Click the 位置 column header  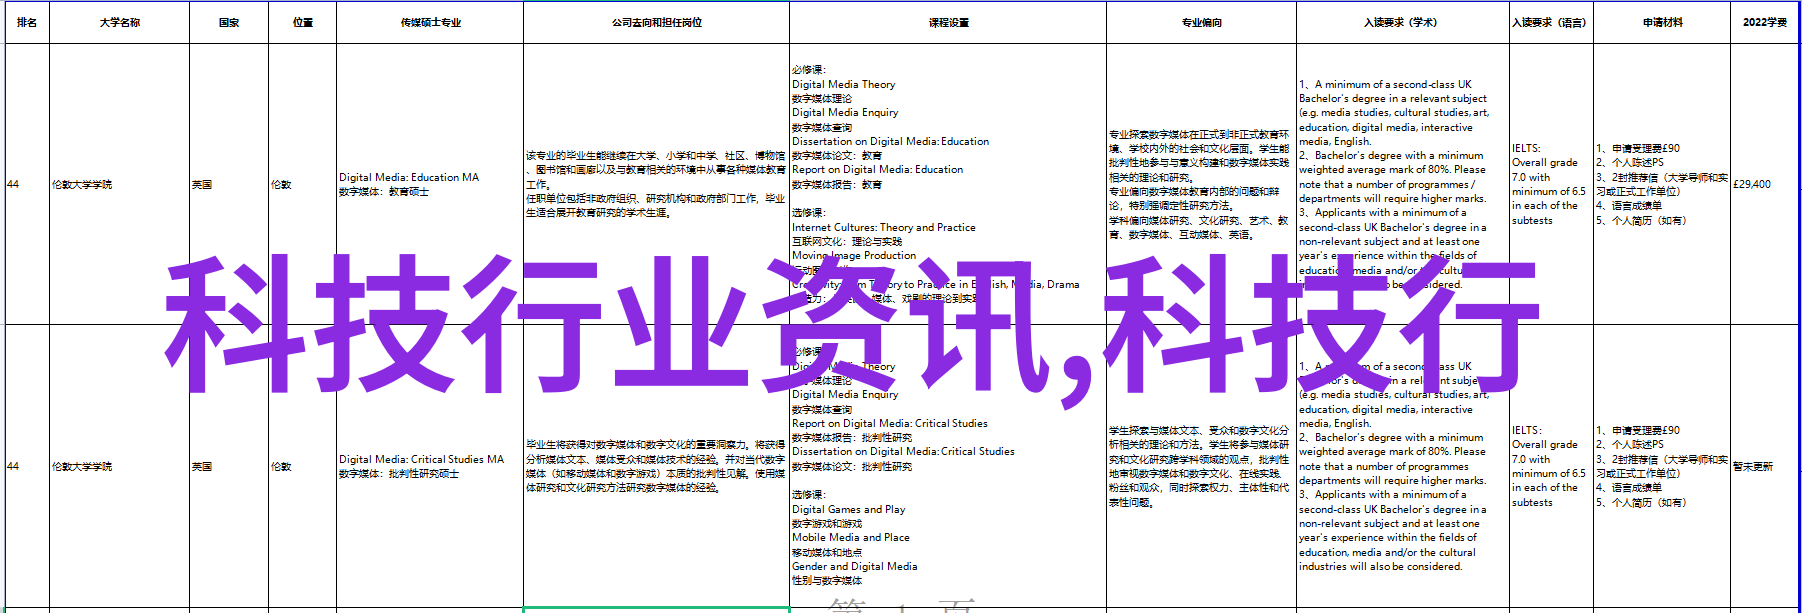click(303, 22)
